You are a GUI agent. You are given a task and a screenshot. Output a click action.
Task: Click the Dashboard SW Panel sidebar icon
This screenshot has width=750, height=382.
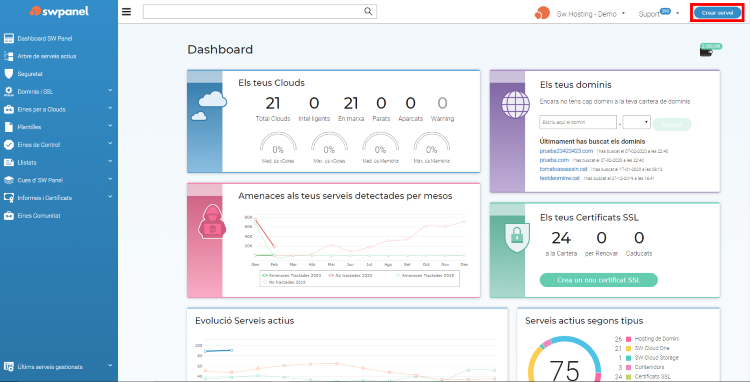9,38
